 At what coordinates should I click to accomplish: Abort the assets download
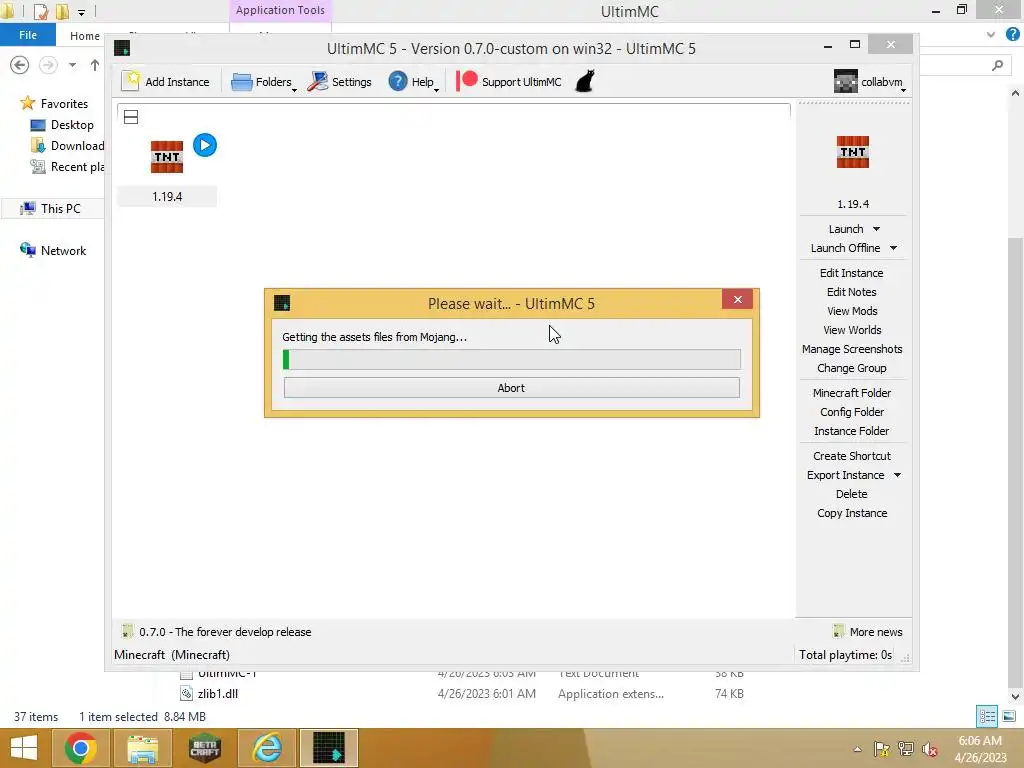[511, 388]
